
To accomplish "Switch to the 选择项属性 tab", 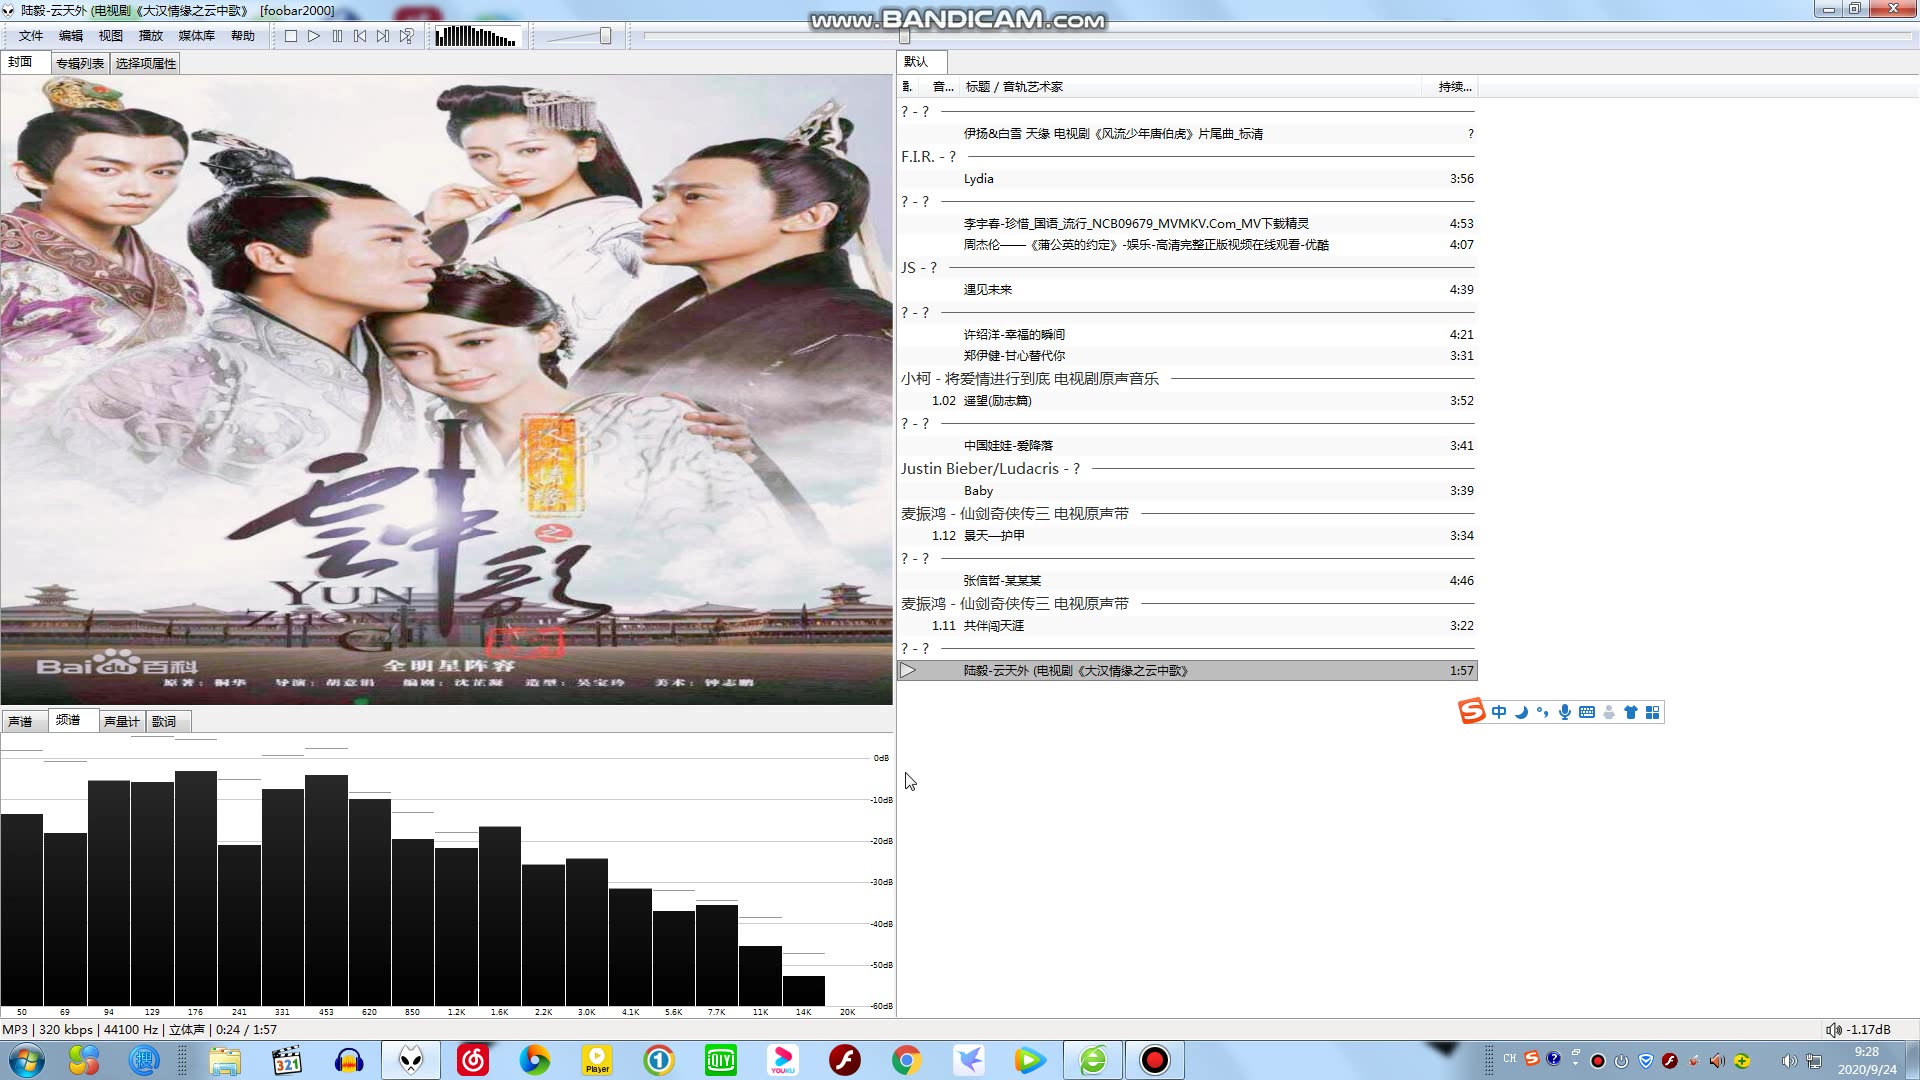I will [x=146, y=63].
